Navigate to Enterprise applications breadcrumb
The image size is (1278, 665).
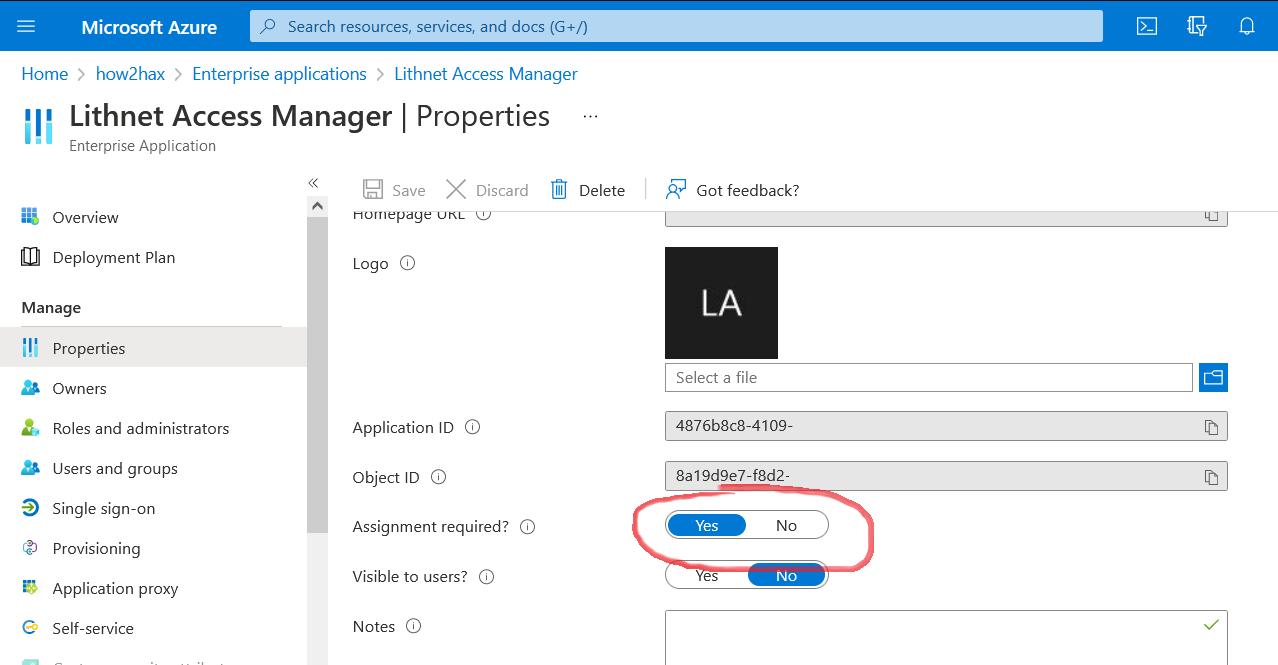click(279, 74)
